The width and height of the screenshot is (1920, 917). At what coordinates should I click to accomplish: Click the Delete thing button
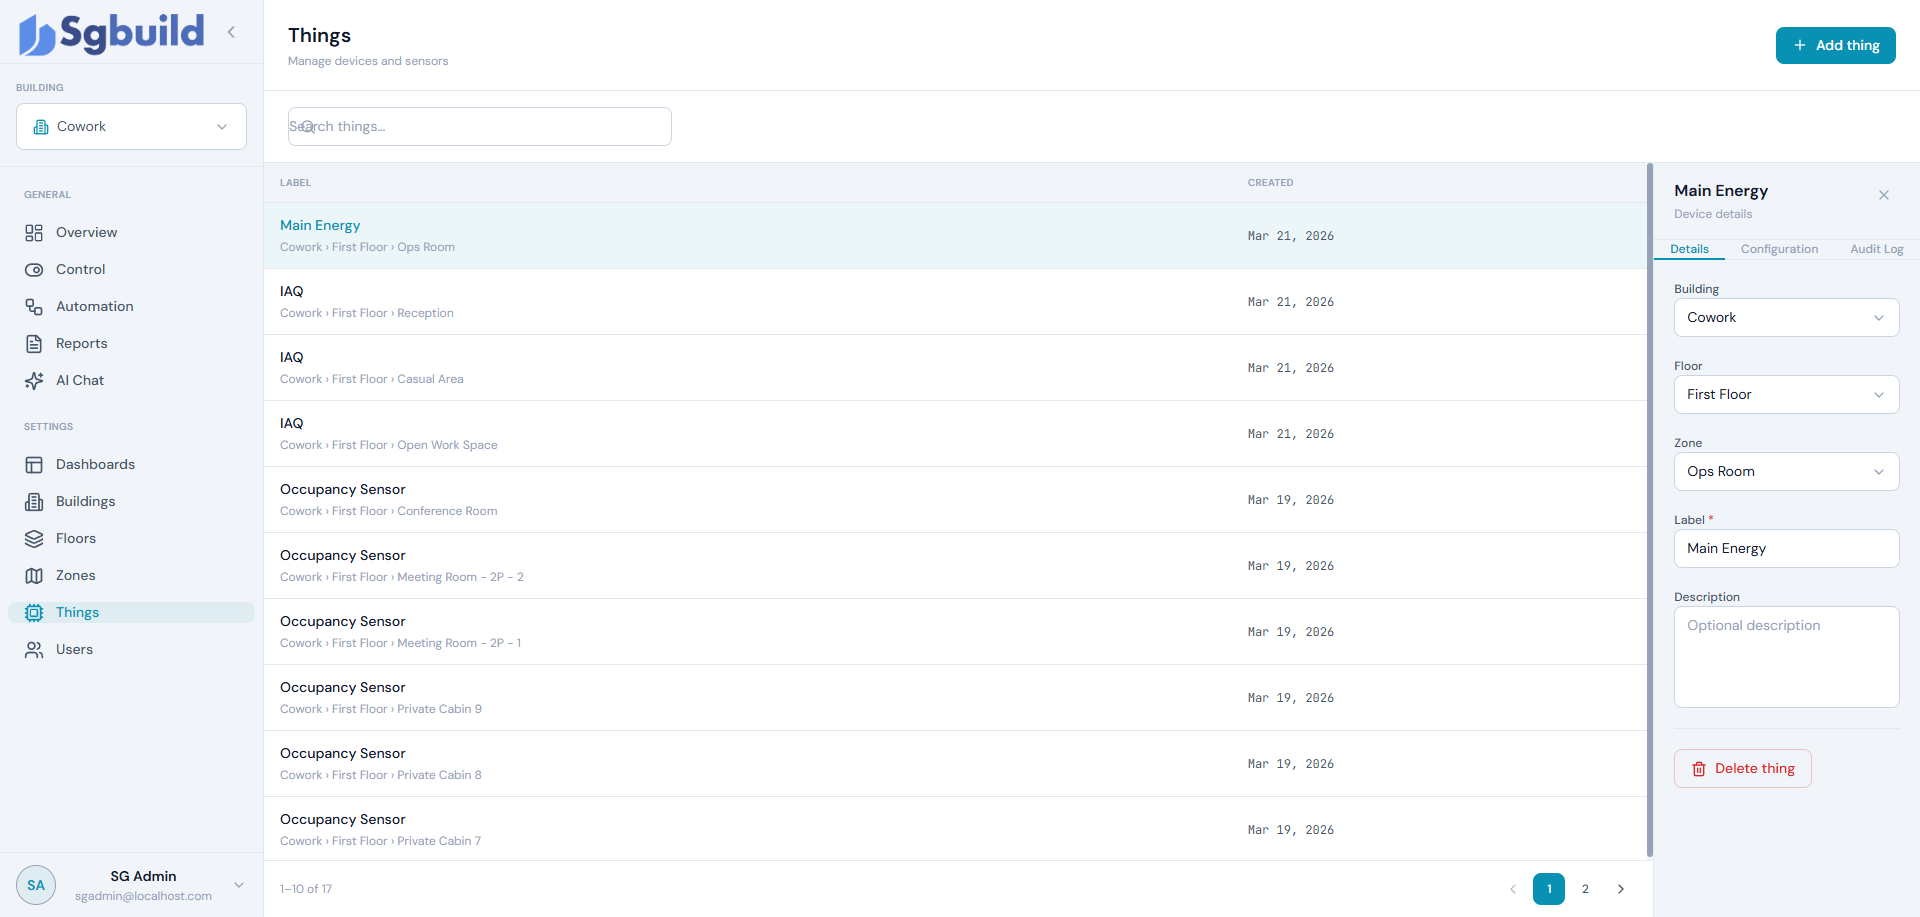[1742, 768]
